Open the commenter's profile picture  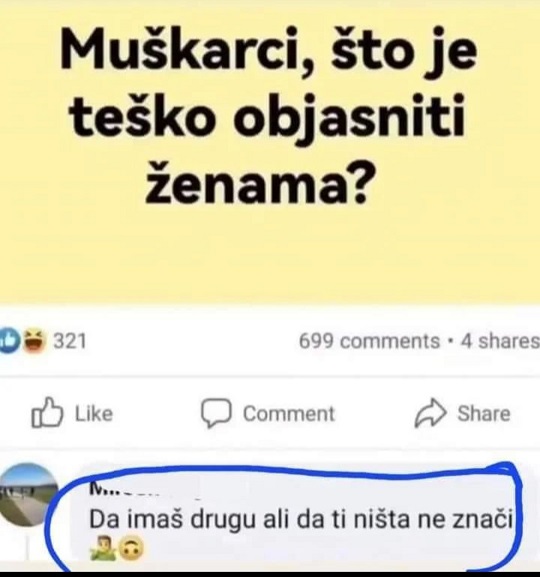pos(29,495)
